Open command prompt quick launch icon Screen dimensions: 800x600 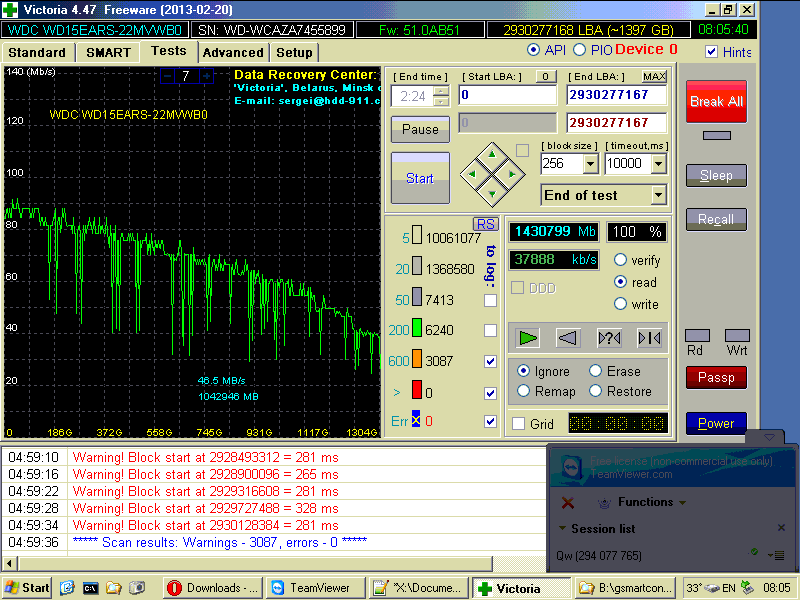[x=90, y=588]
